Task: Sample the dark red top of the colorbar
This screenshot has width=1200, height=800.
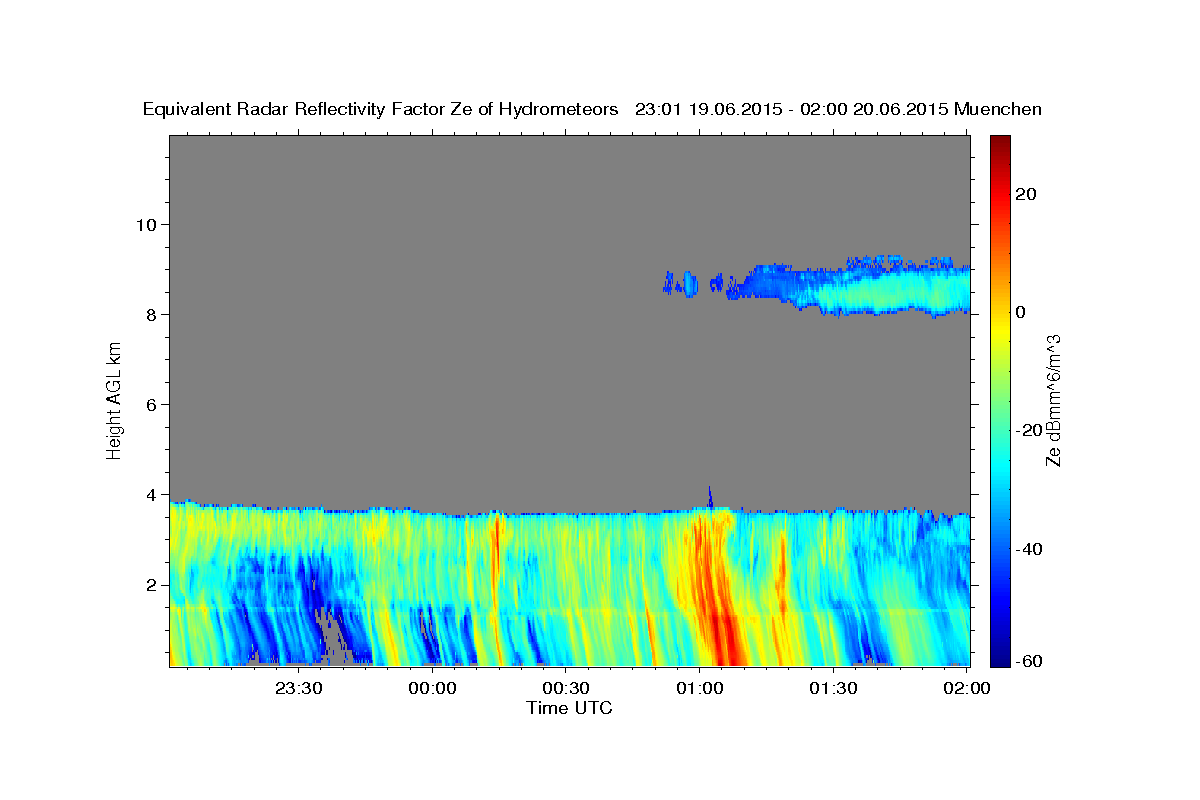Action: tap(1000, 142)
